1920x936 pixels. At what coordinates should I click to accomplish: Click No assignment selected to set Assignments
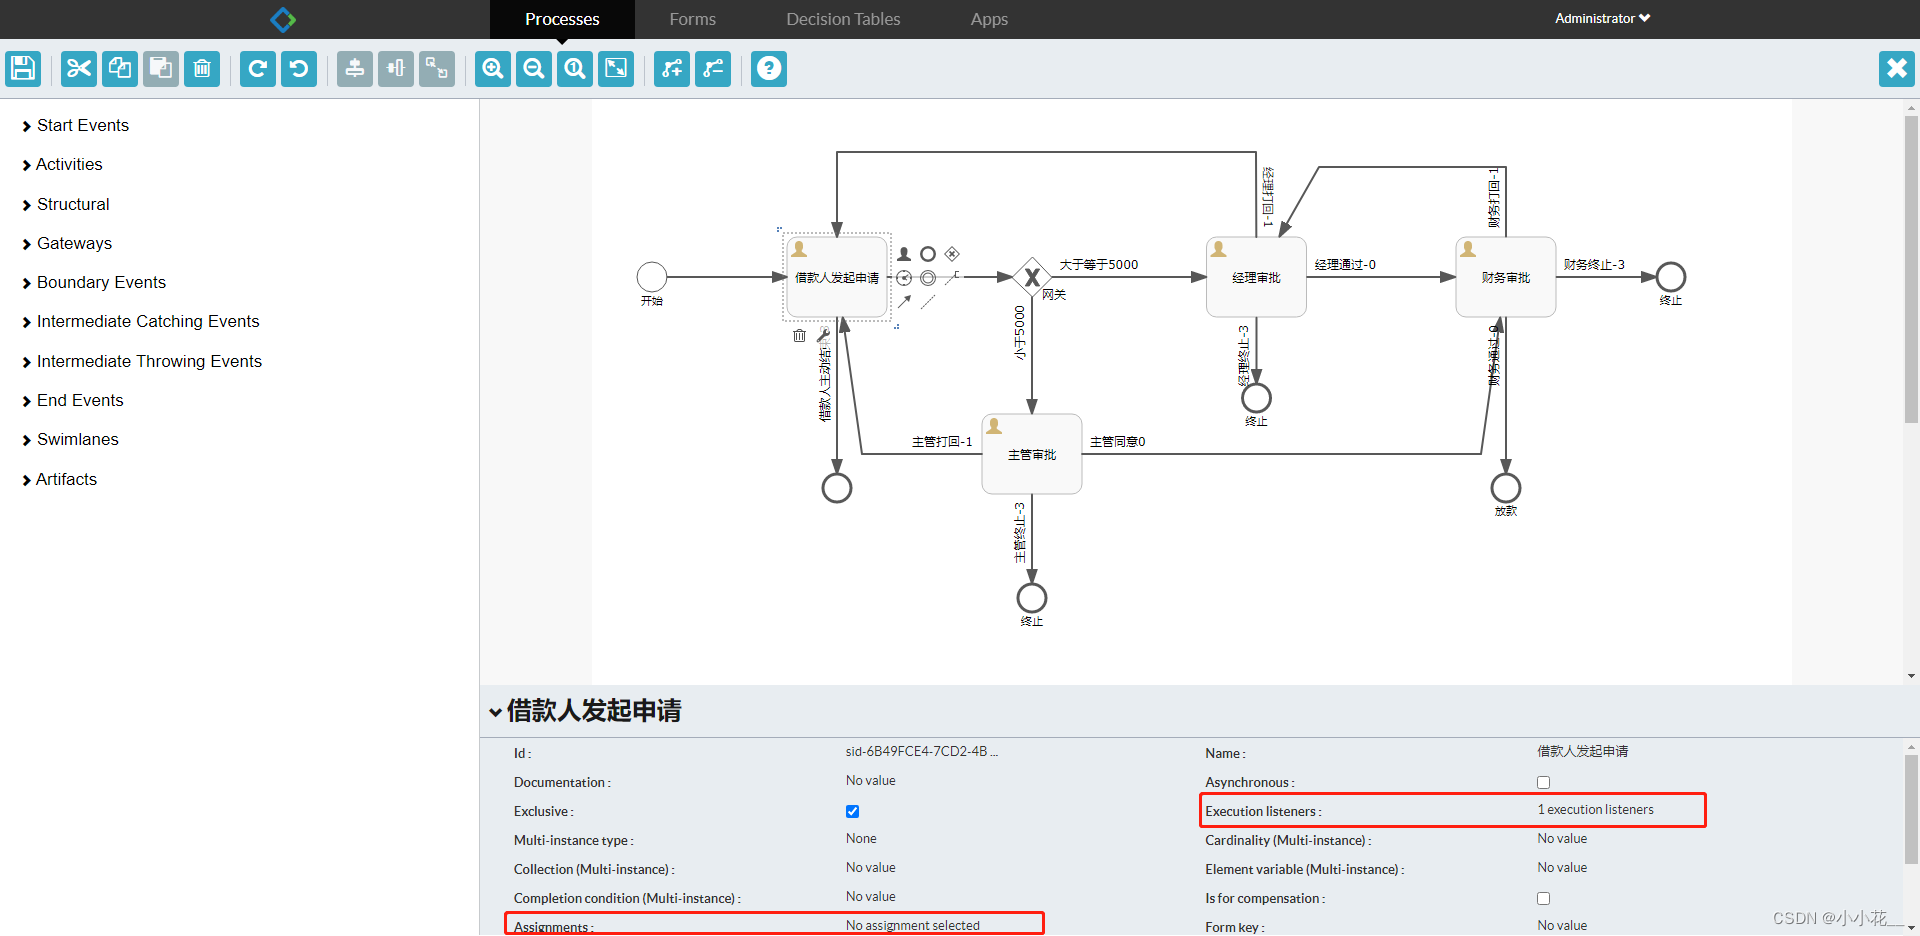(913, 925)
